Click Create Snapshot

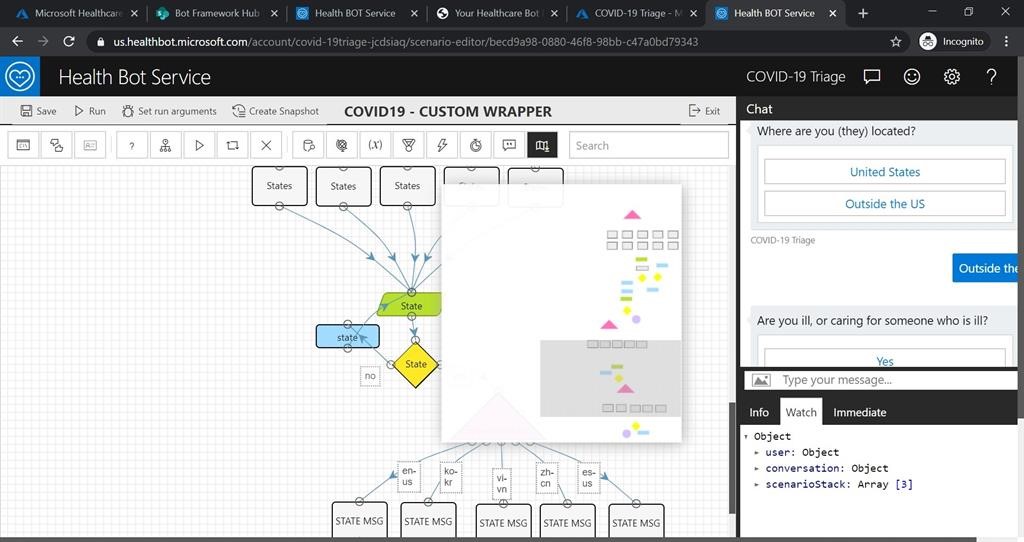(276, 111)
